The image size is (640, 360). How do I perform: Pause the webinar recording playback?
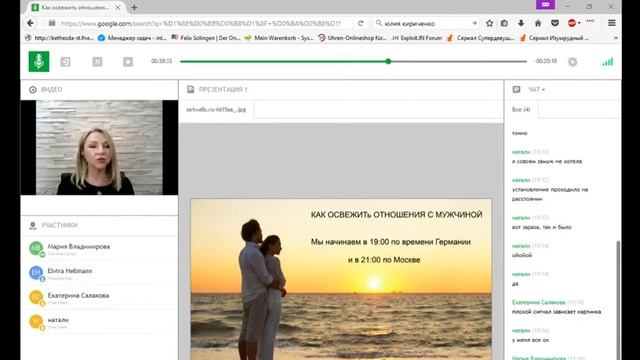pyautogui.click(x=97, y=62)
